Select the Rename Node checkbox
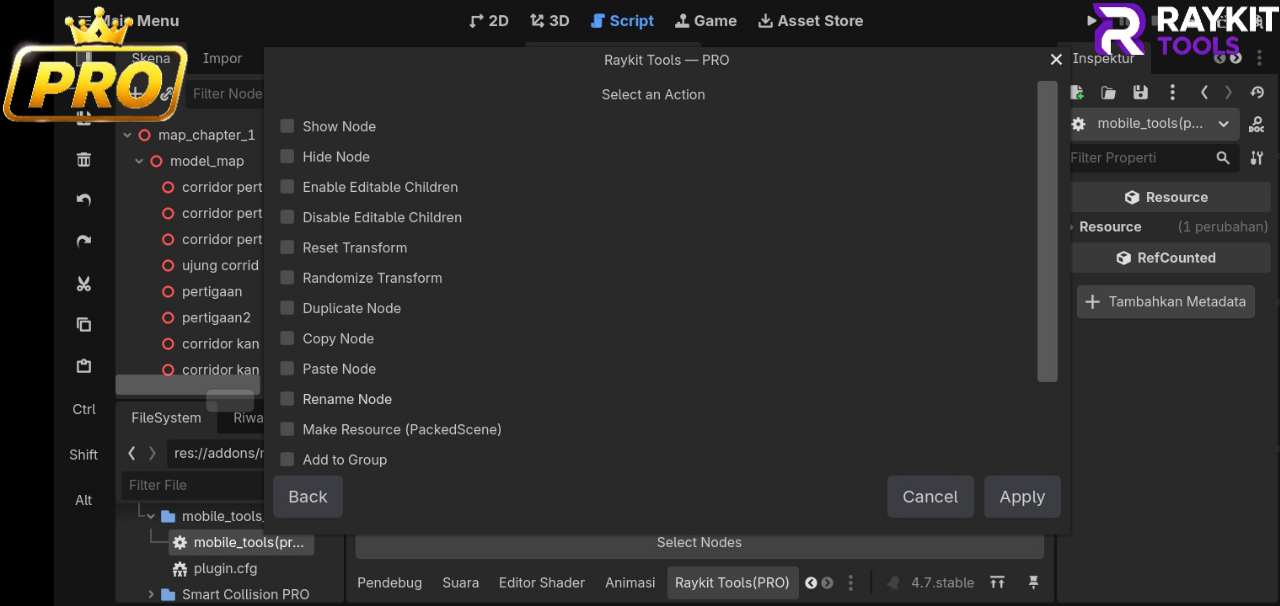Image resolution: width=1280 pixels, height=606 pixels. point(287,398)
